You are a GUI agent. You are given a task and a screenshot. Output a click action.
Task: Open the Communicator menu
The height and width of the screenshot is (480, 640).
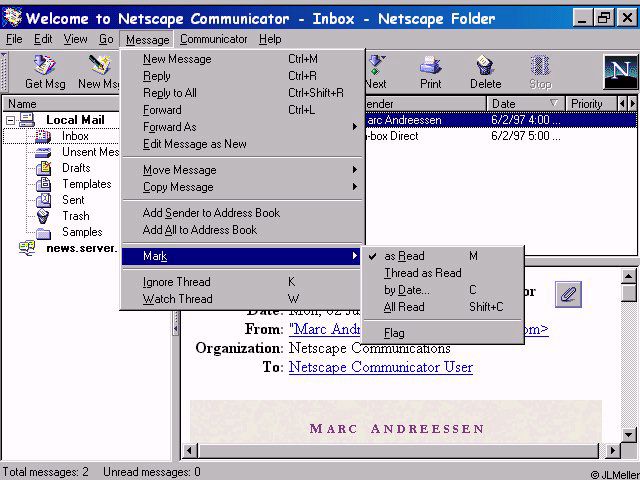213,39
